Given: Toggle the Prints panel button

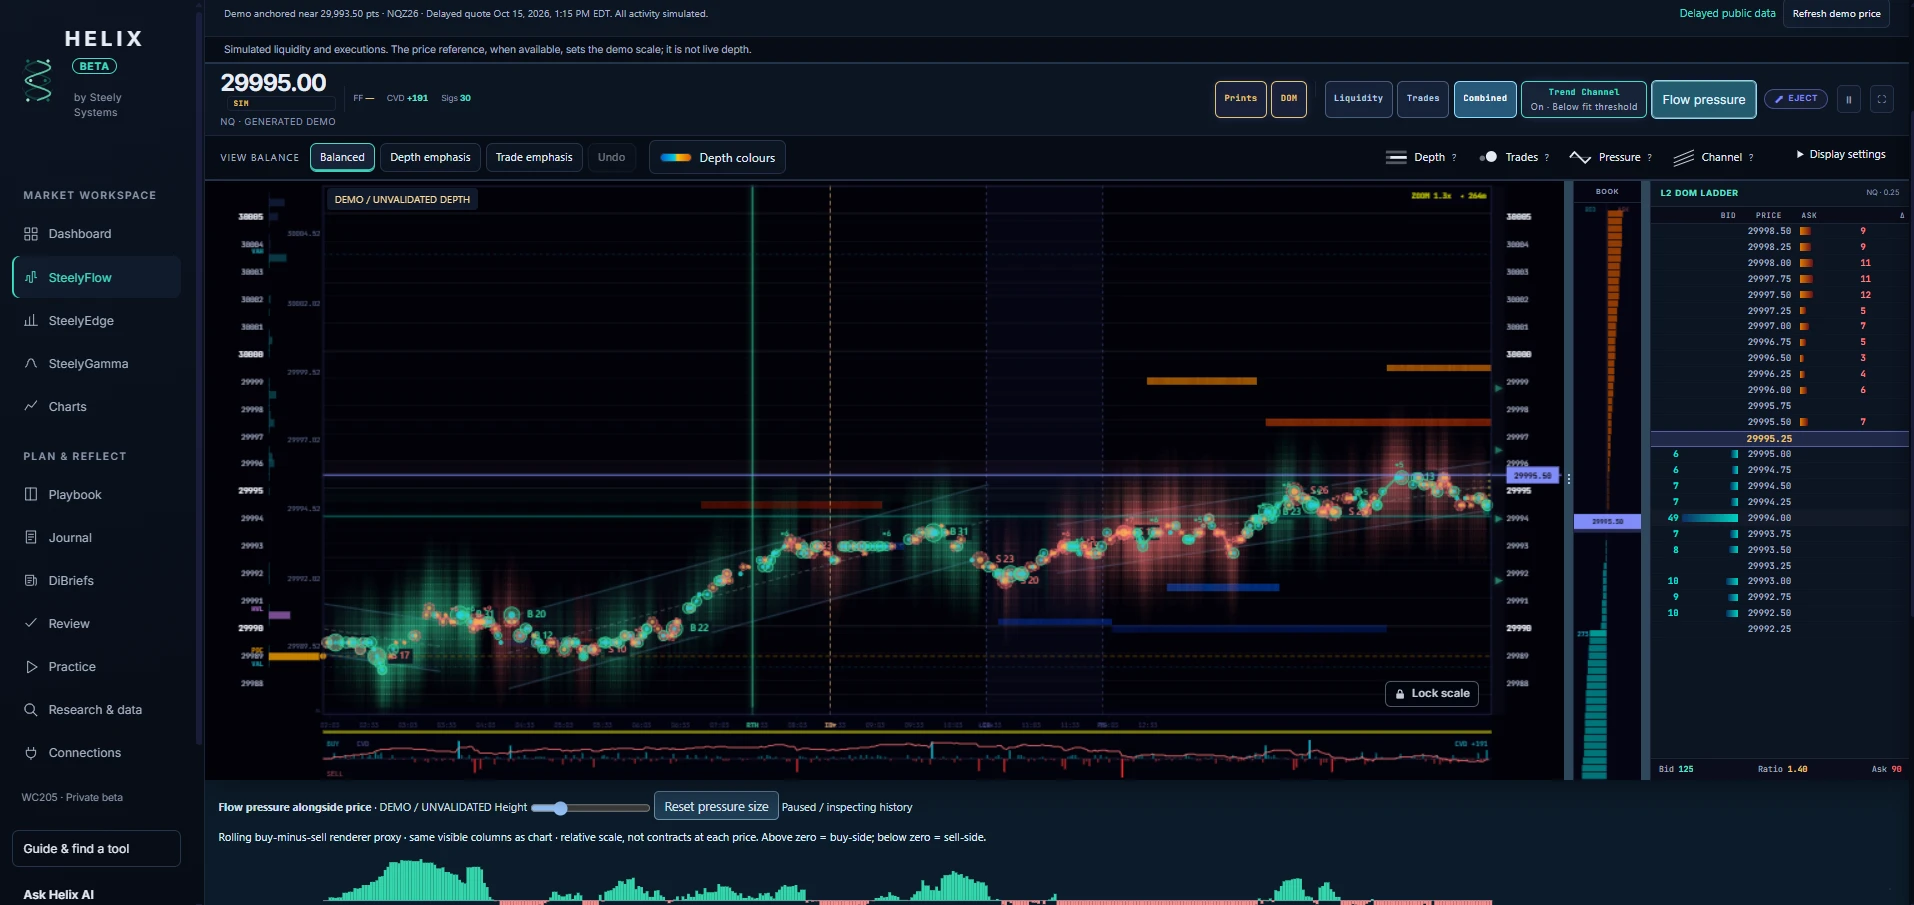Looking at the screenshot, I should [x=1240, y=99].
